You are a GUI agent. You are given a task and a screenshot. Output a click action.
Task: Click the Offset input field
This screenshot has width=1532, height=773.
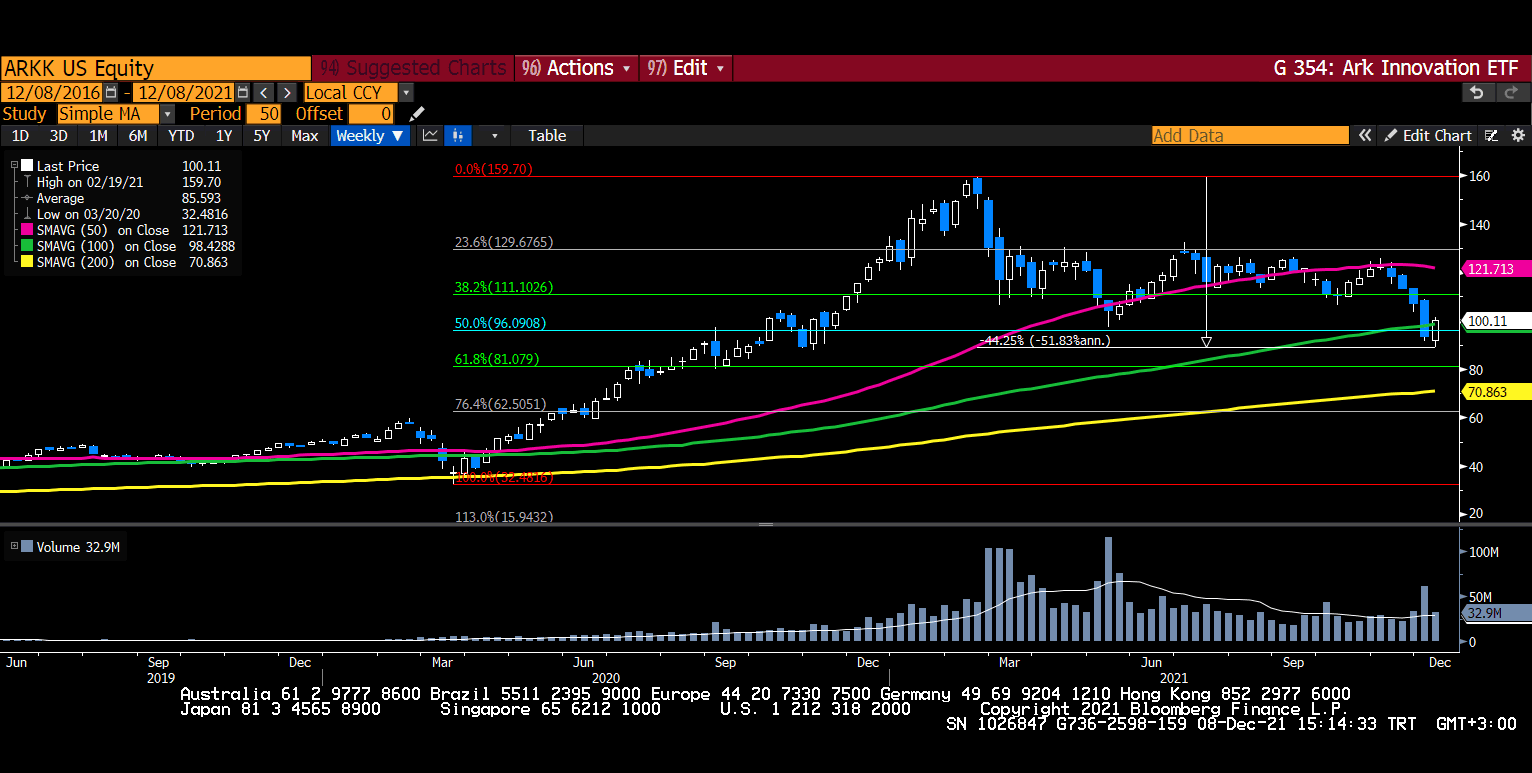pos(371,114)
